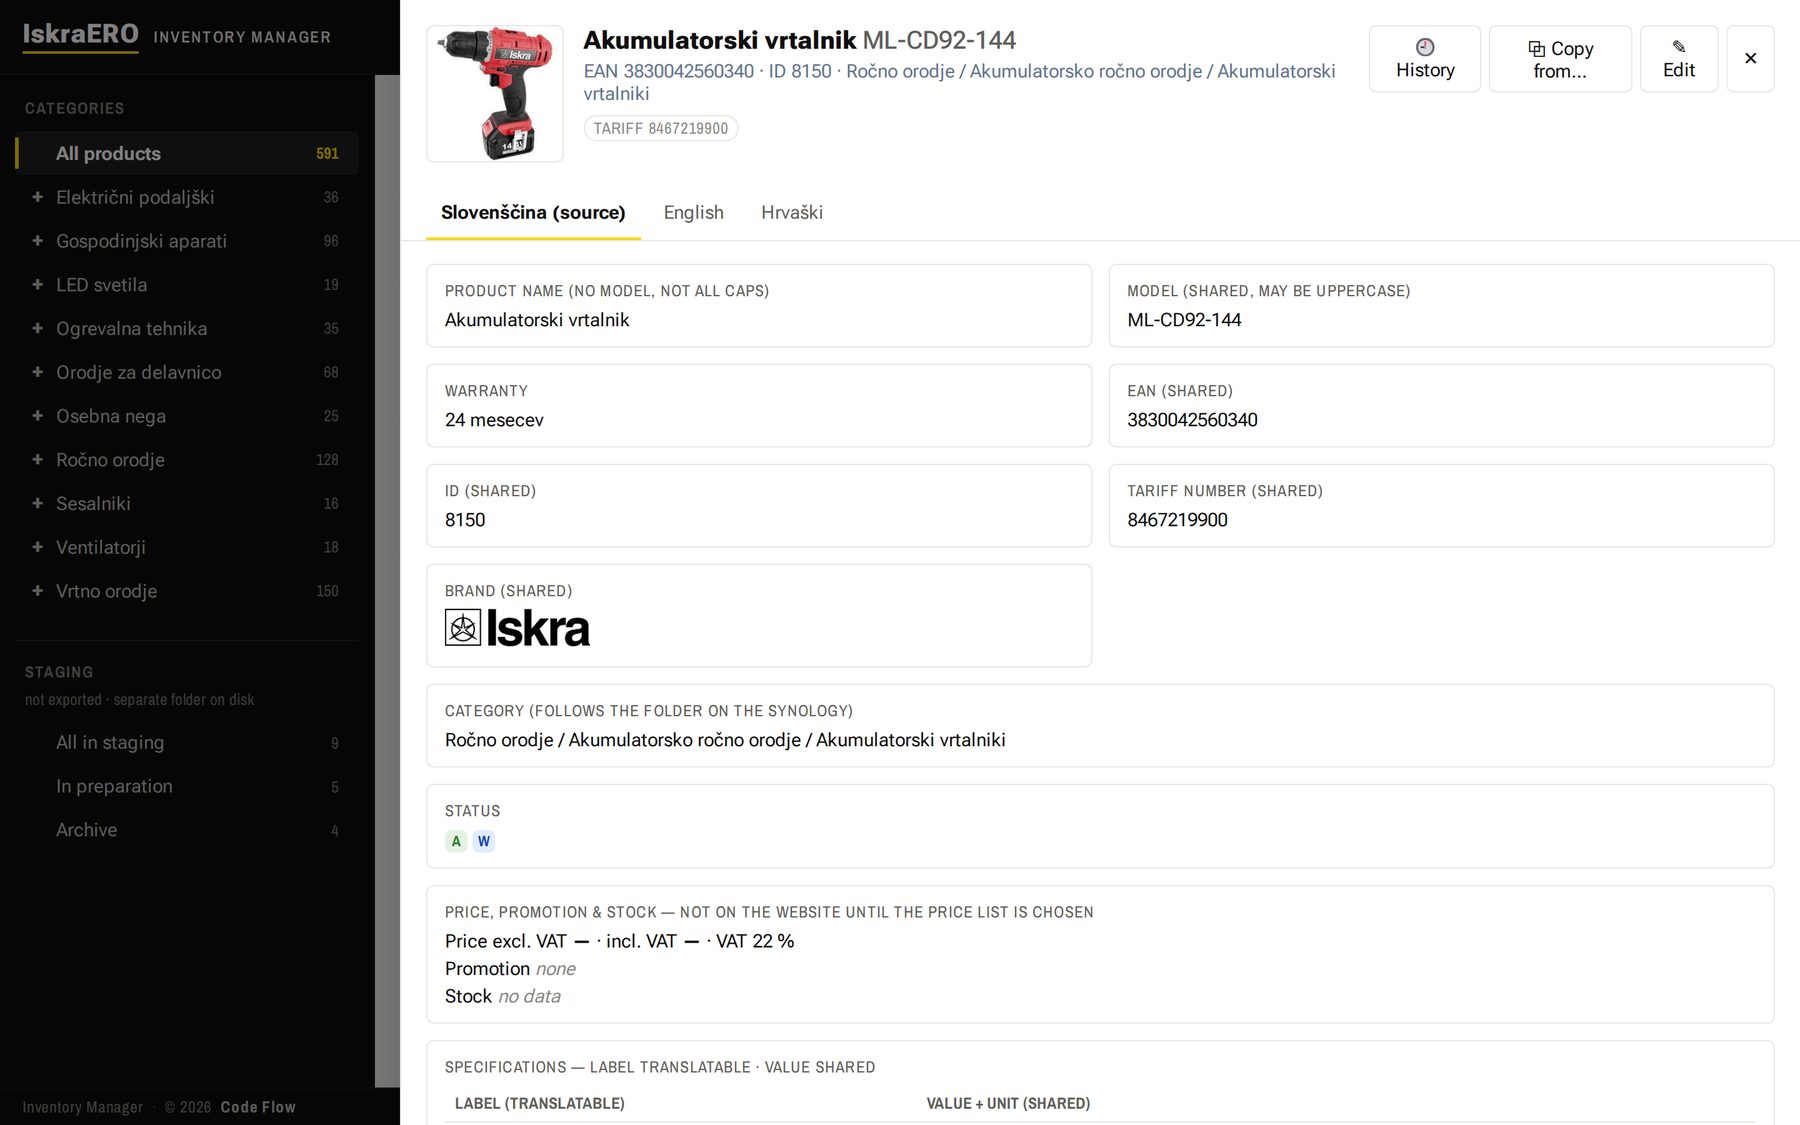
Task: Expand the Gospodinjski aparati category
Action: [x=37, y=241]
